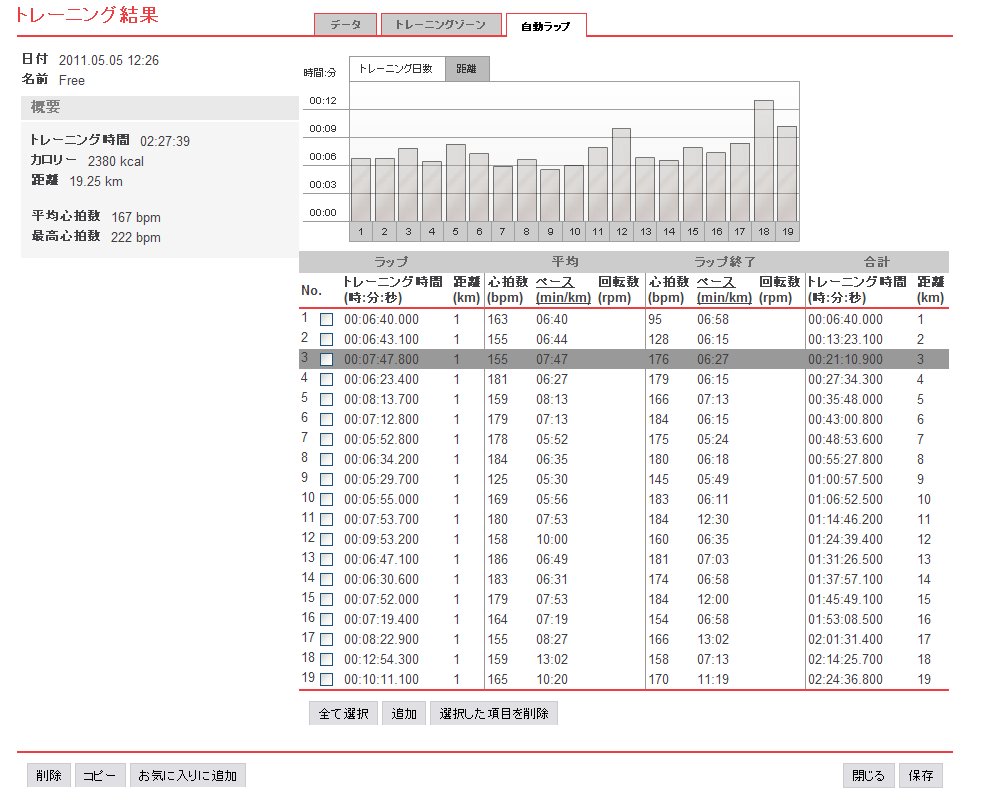Click the 閉じる button
This screenshot has width=982, height=802.
868,776
